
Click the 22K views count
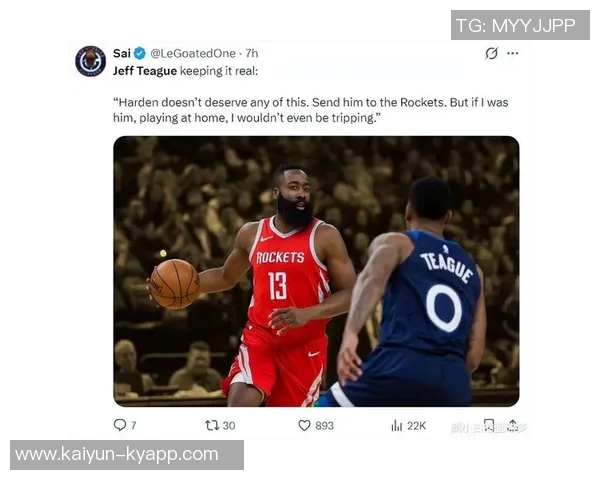click(416, 426)
